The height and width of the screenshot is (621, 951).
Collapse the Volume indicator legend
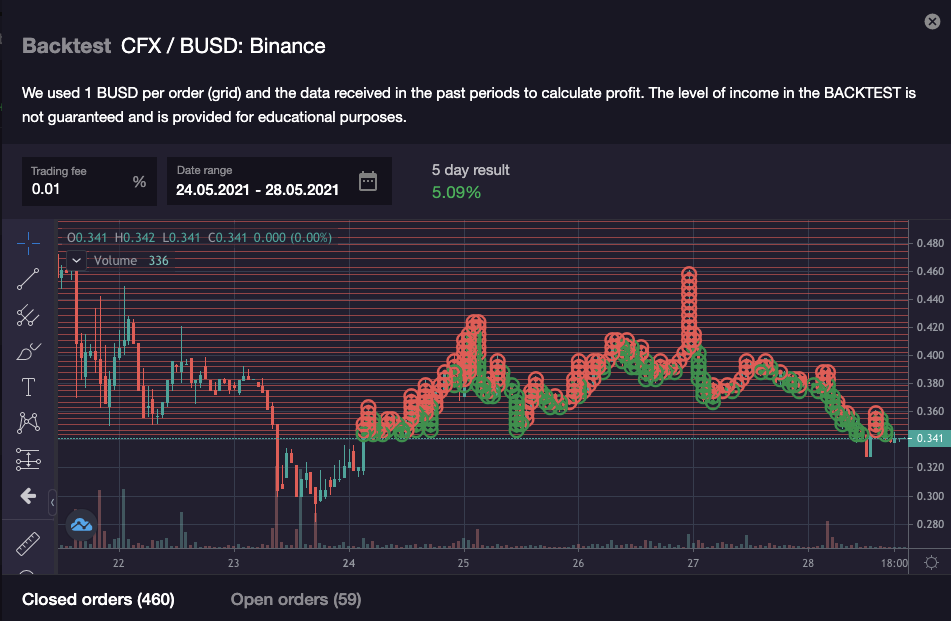(x=77, y=261)
